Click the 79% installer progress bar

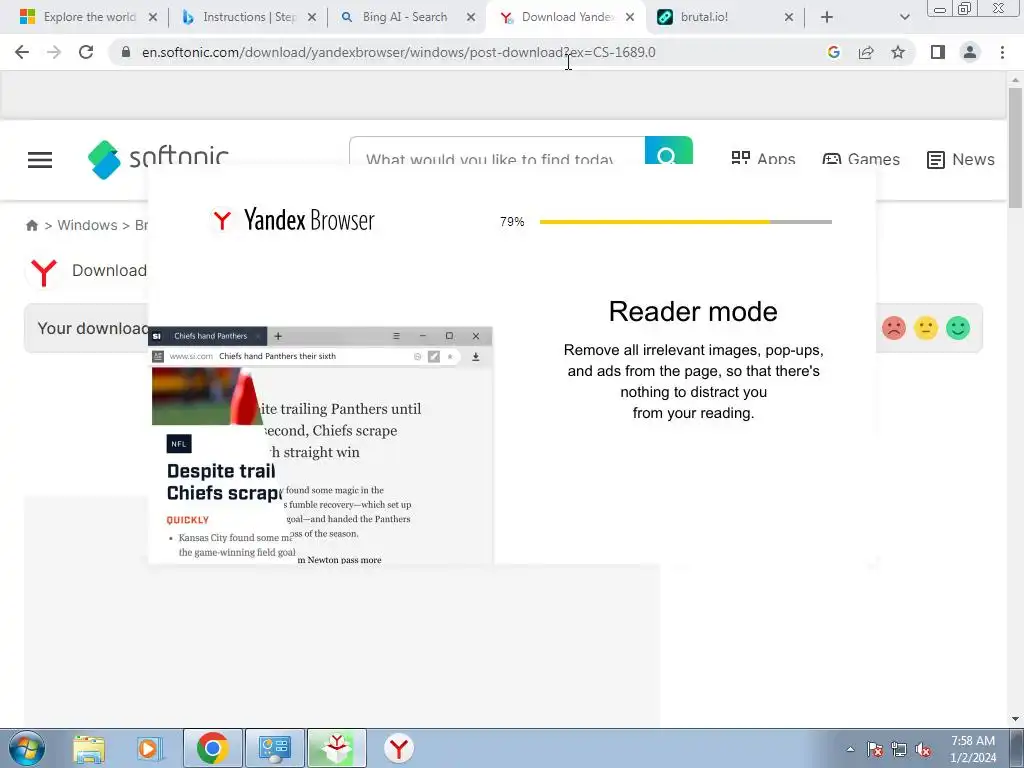coord(686,222)
